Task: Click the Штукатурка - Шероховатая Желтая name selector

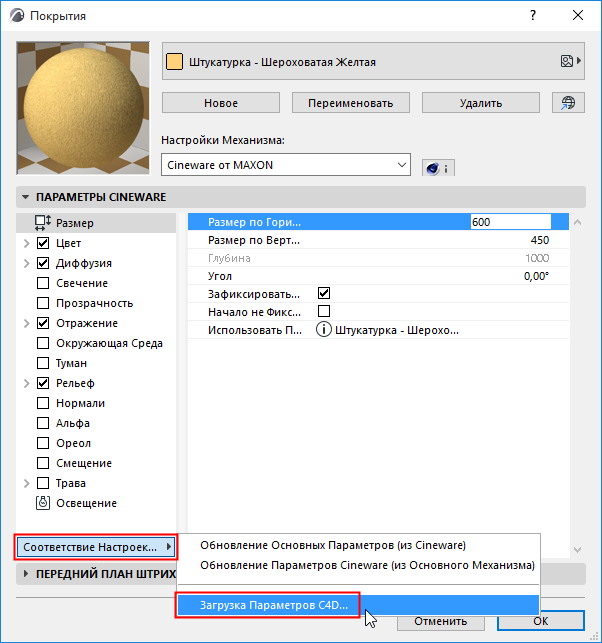Action: click(x=373, y=61)
